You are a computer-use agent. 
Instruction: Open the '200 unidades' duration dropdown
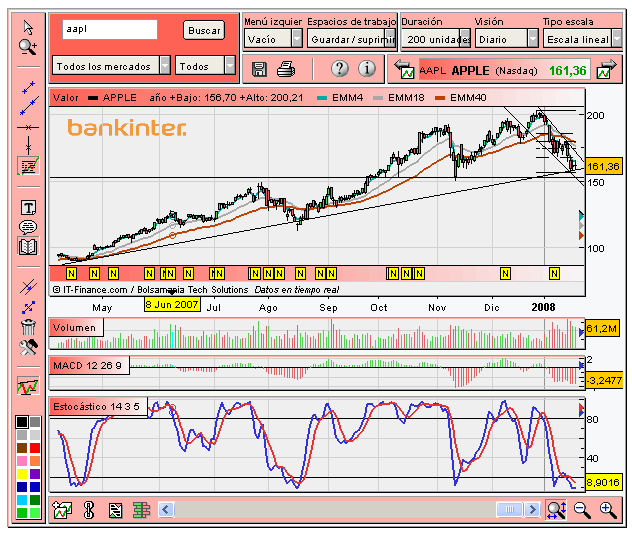pos(436,39)
